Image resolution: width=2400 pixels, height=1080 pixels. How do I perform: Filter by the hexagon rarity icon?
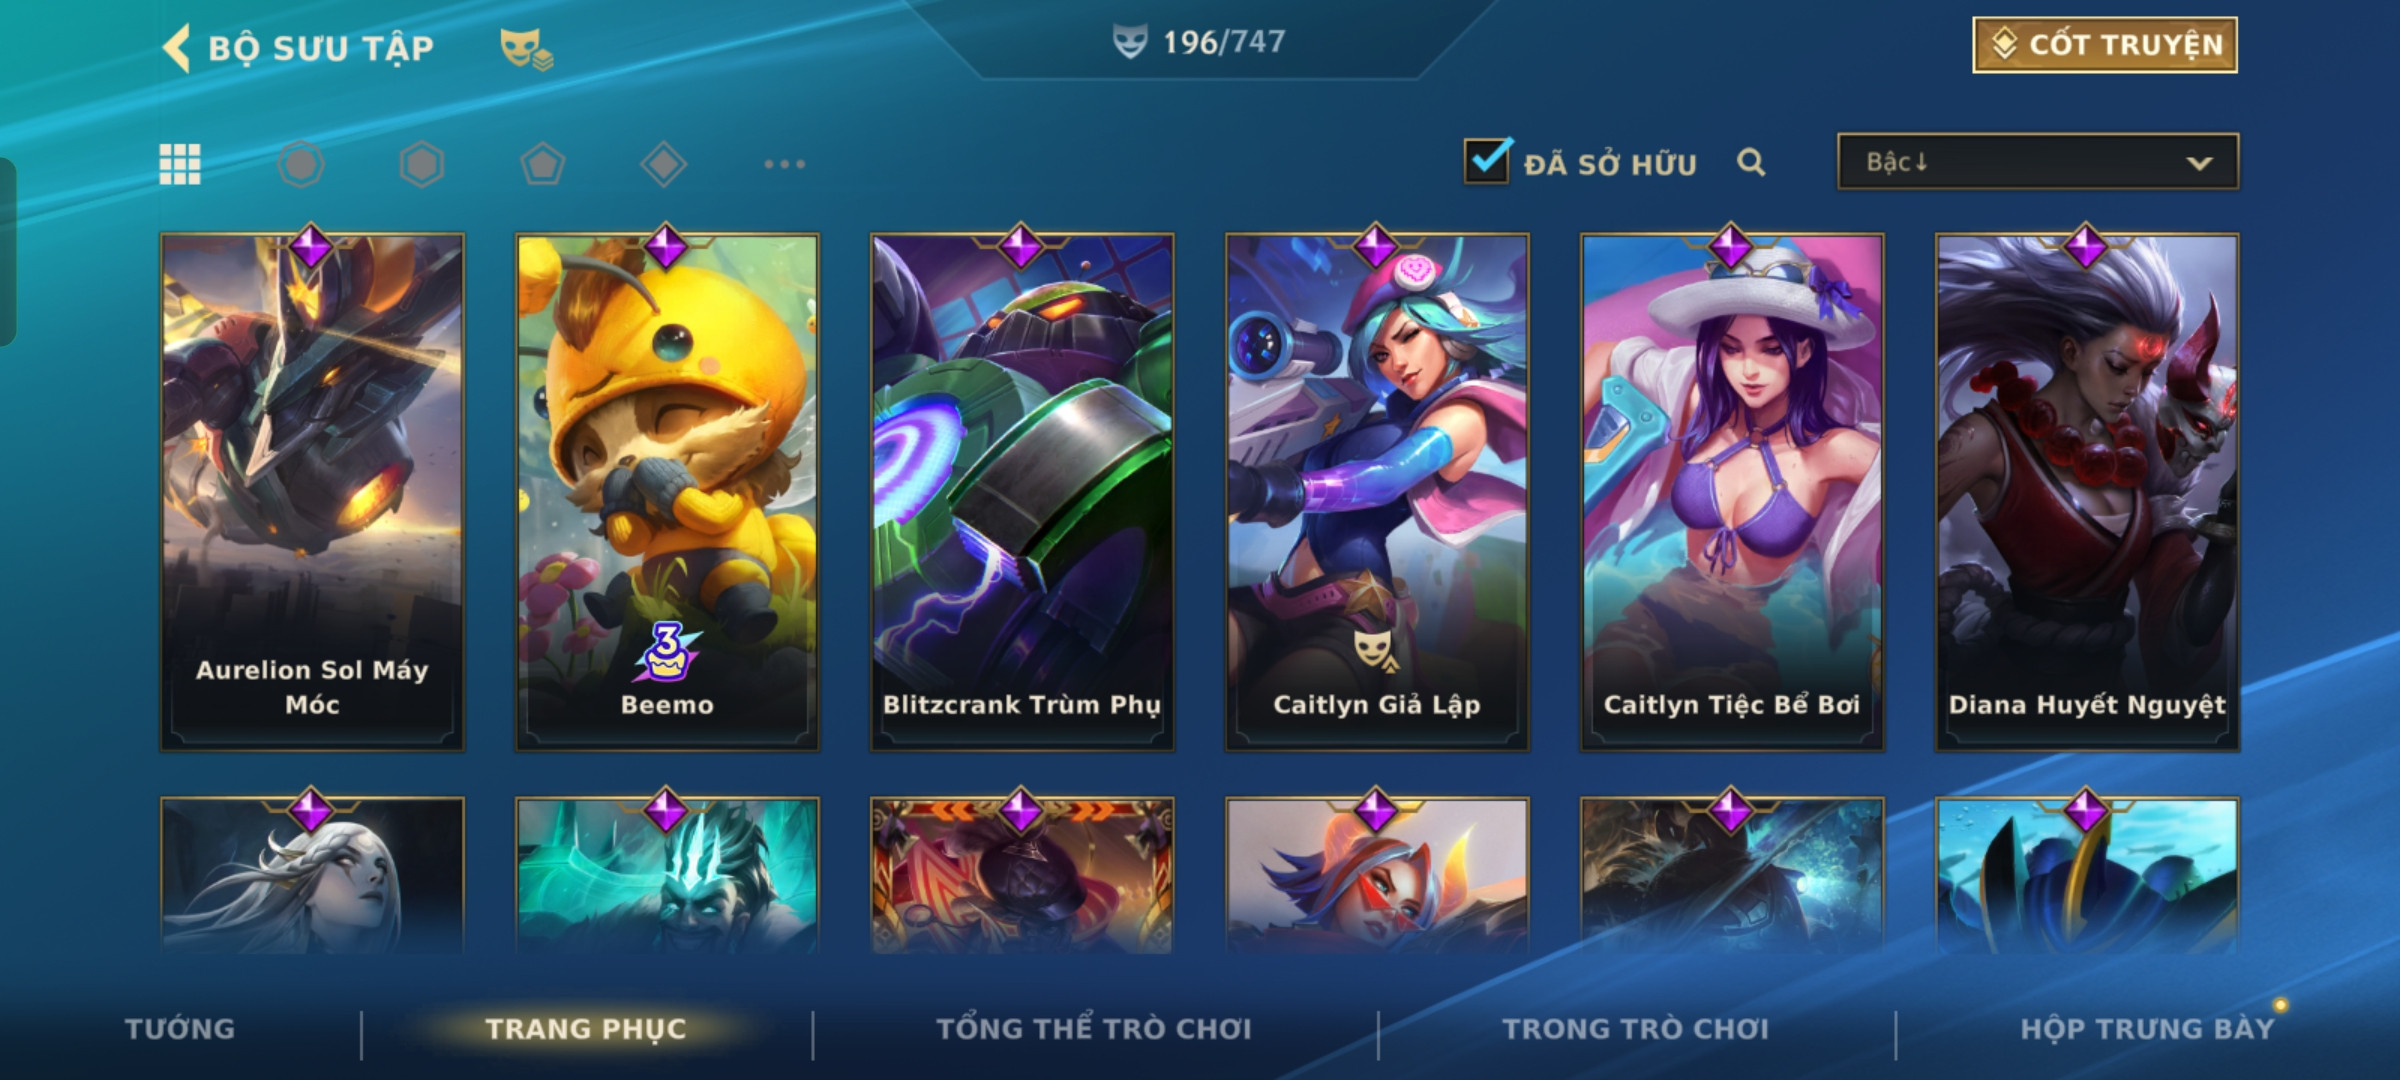tap(421, 164)
